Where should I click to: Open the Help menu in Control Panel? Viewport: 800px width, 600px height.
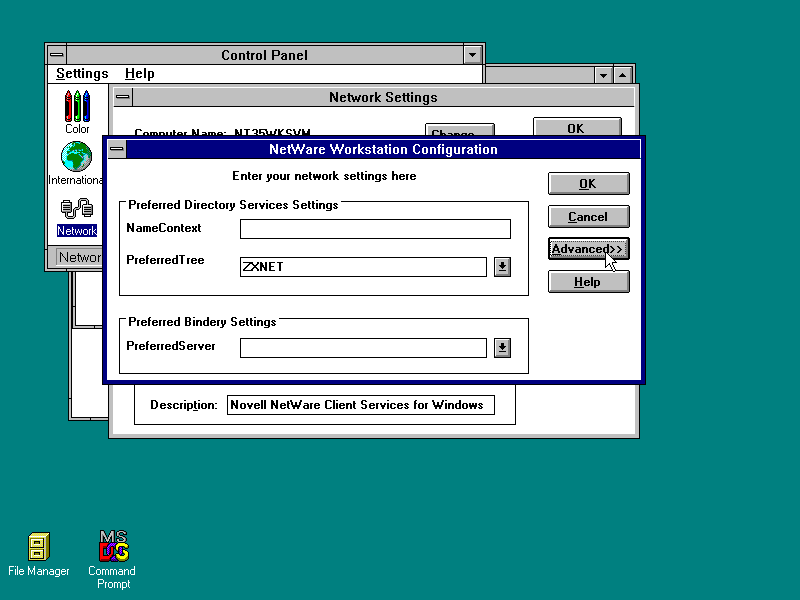[139, 73]
